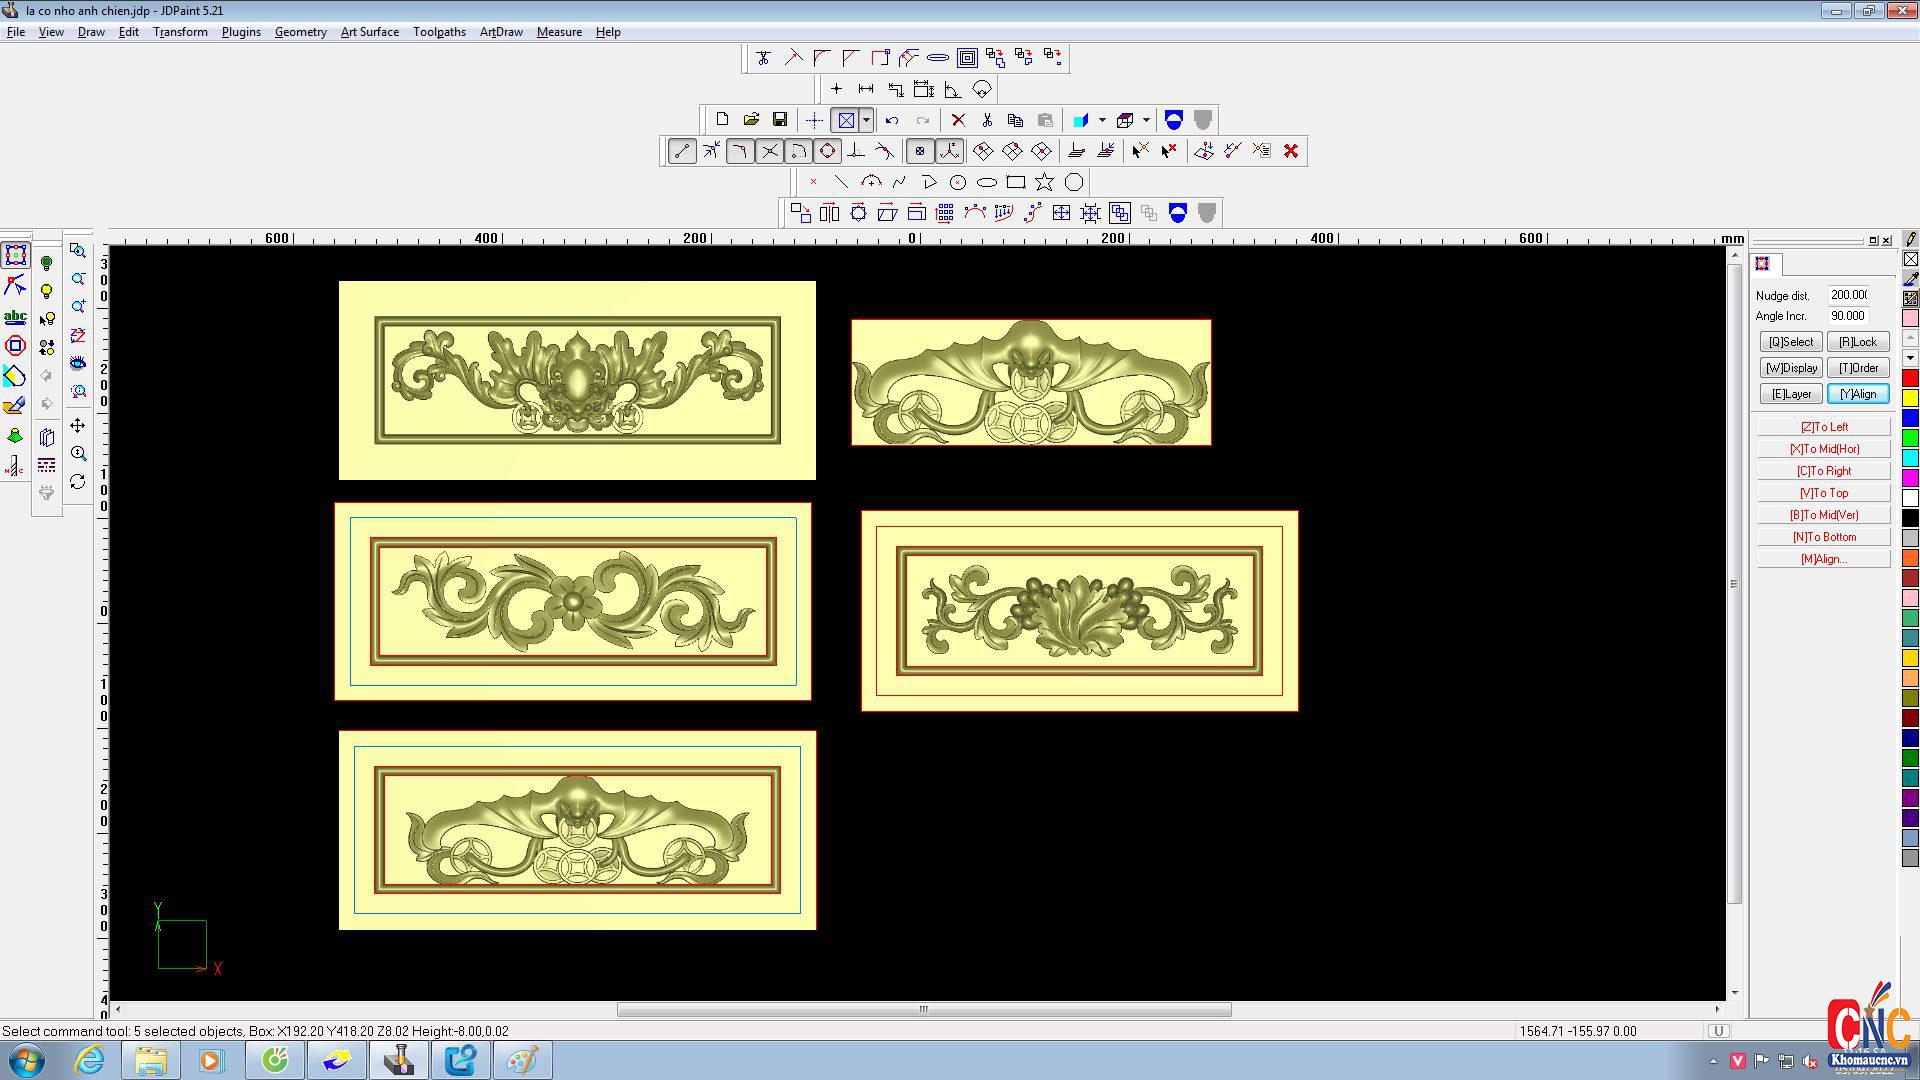Image resolution: width=1920 pixels, height=1080 pixels.
Task: Click the Array copy grid icon
Action: (x=945, y=213)
